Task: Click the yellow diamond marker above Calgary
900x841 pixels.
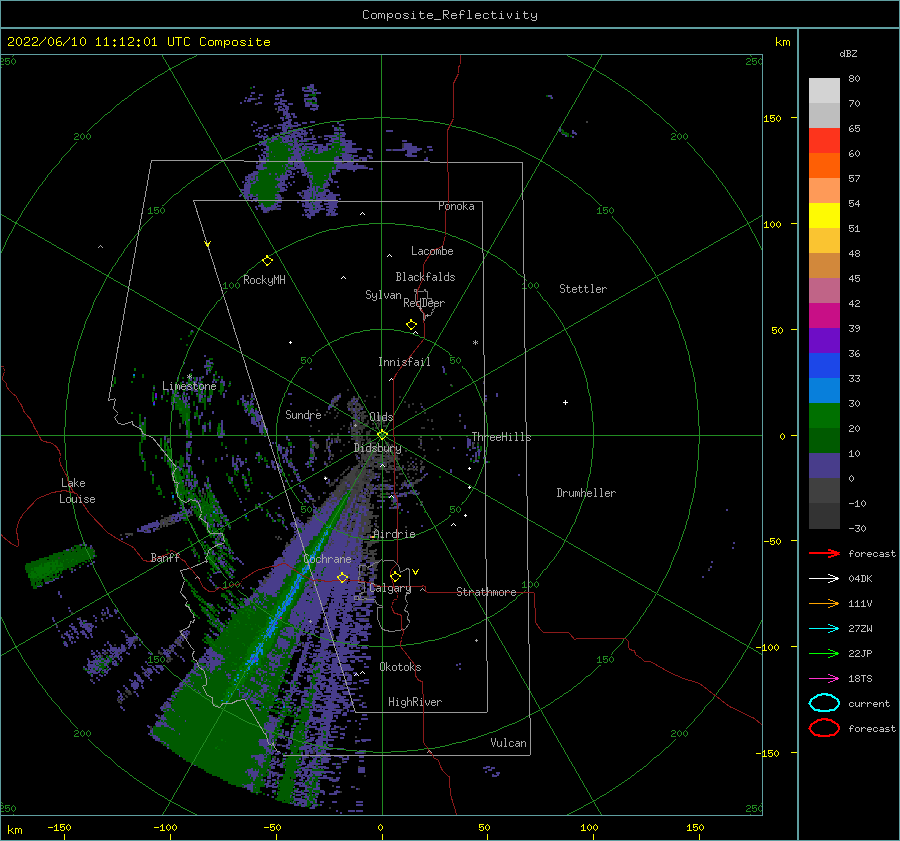Action: click(x=395, y=576)
